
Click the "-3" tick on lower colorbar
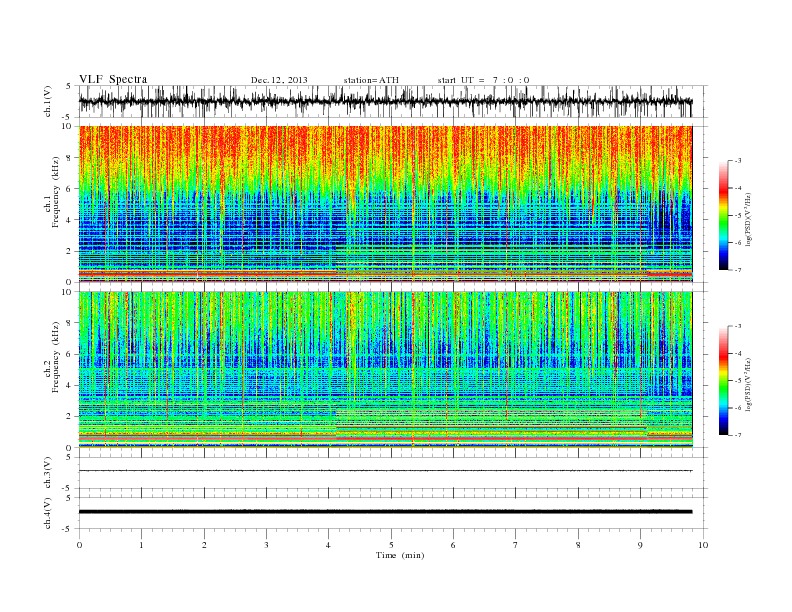(738, 326)
